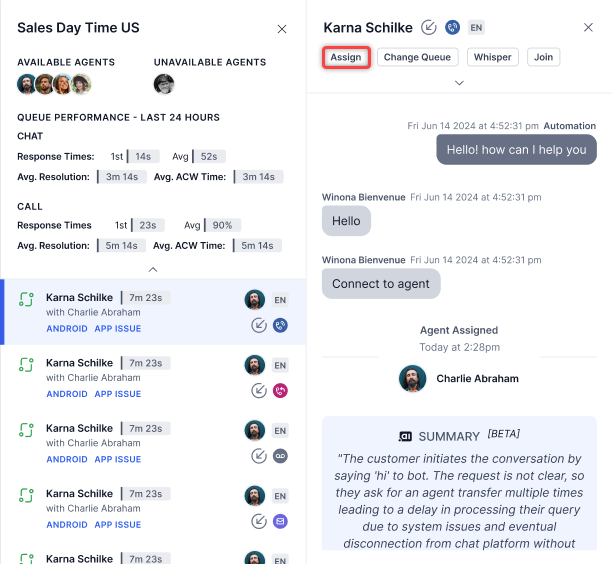The height and width of the screenshot is (564, 612).
Task: Click the unavailable agent avatar
Action: coord(164,84)
